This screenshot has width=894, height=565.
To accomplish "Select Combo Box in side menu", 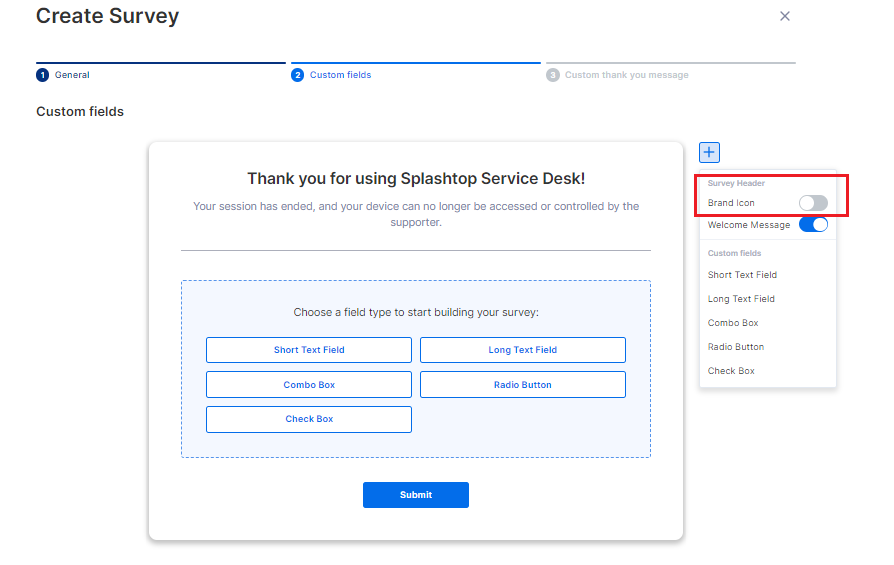I will [x=733, y=323].
